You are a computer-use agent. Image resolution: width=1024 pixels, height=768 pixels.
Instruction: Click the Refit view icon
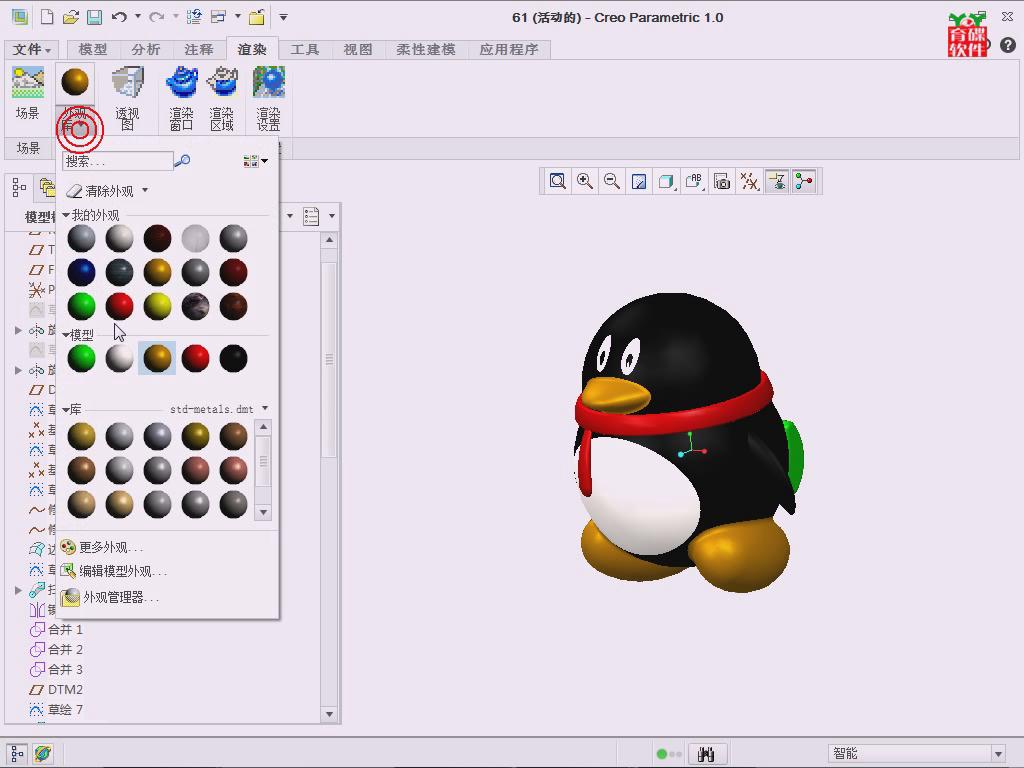coord(557,181)
